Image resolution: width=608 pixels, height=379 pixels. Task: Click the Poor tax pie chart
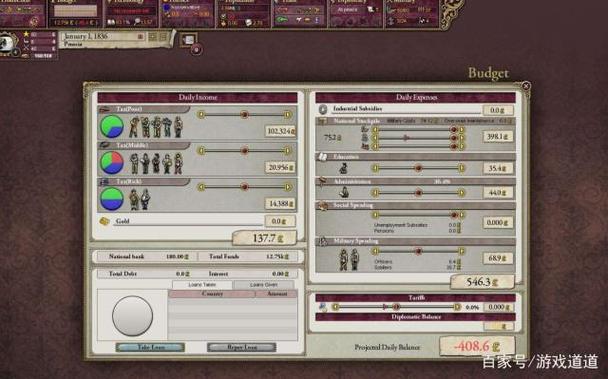(x=112, y=126)
